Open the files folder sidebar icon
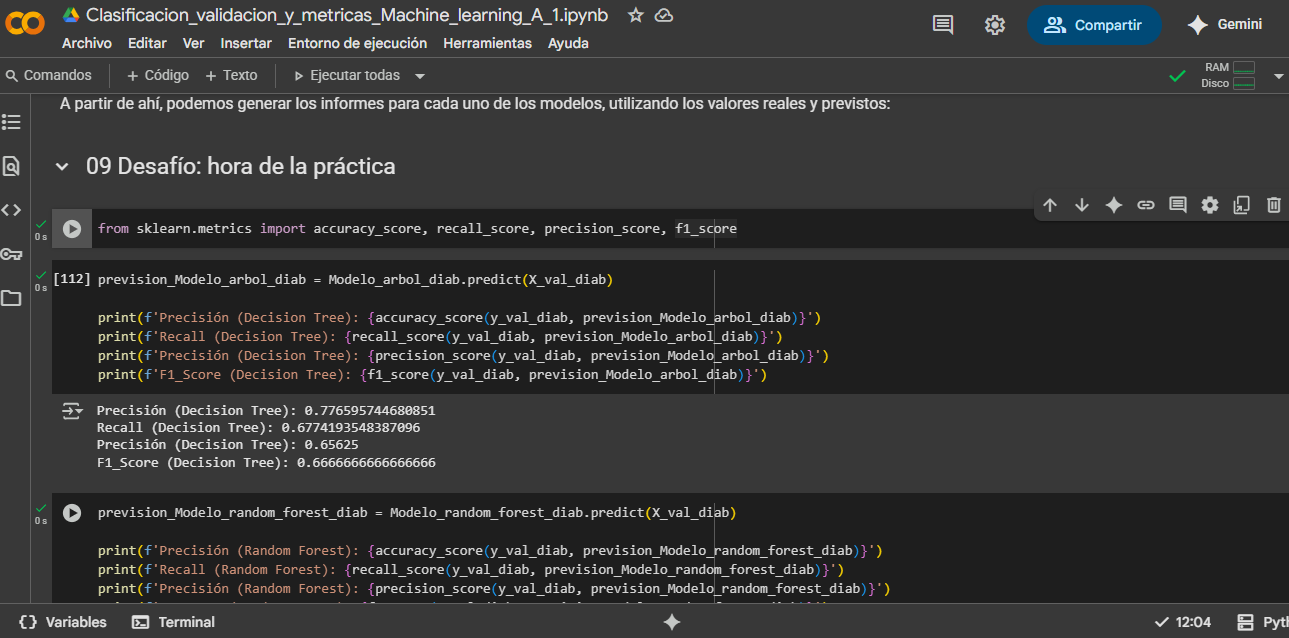 pyautogui.click(x=11, y=298)
